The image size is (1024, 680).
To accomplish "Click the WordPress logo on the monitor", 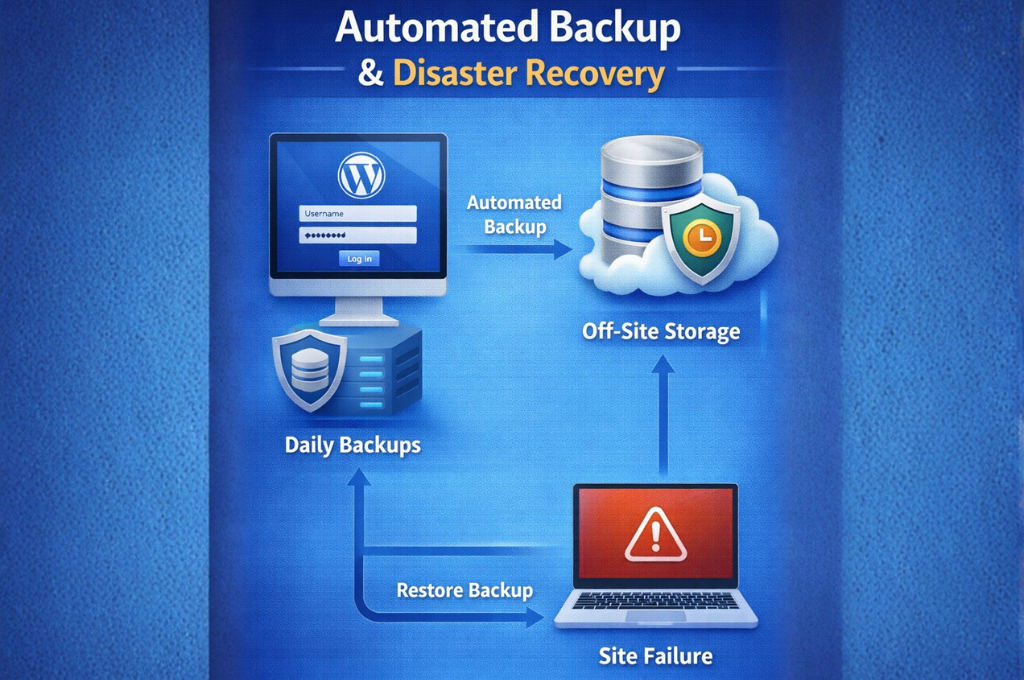I will coord(361,175).
